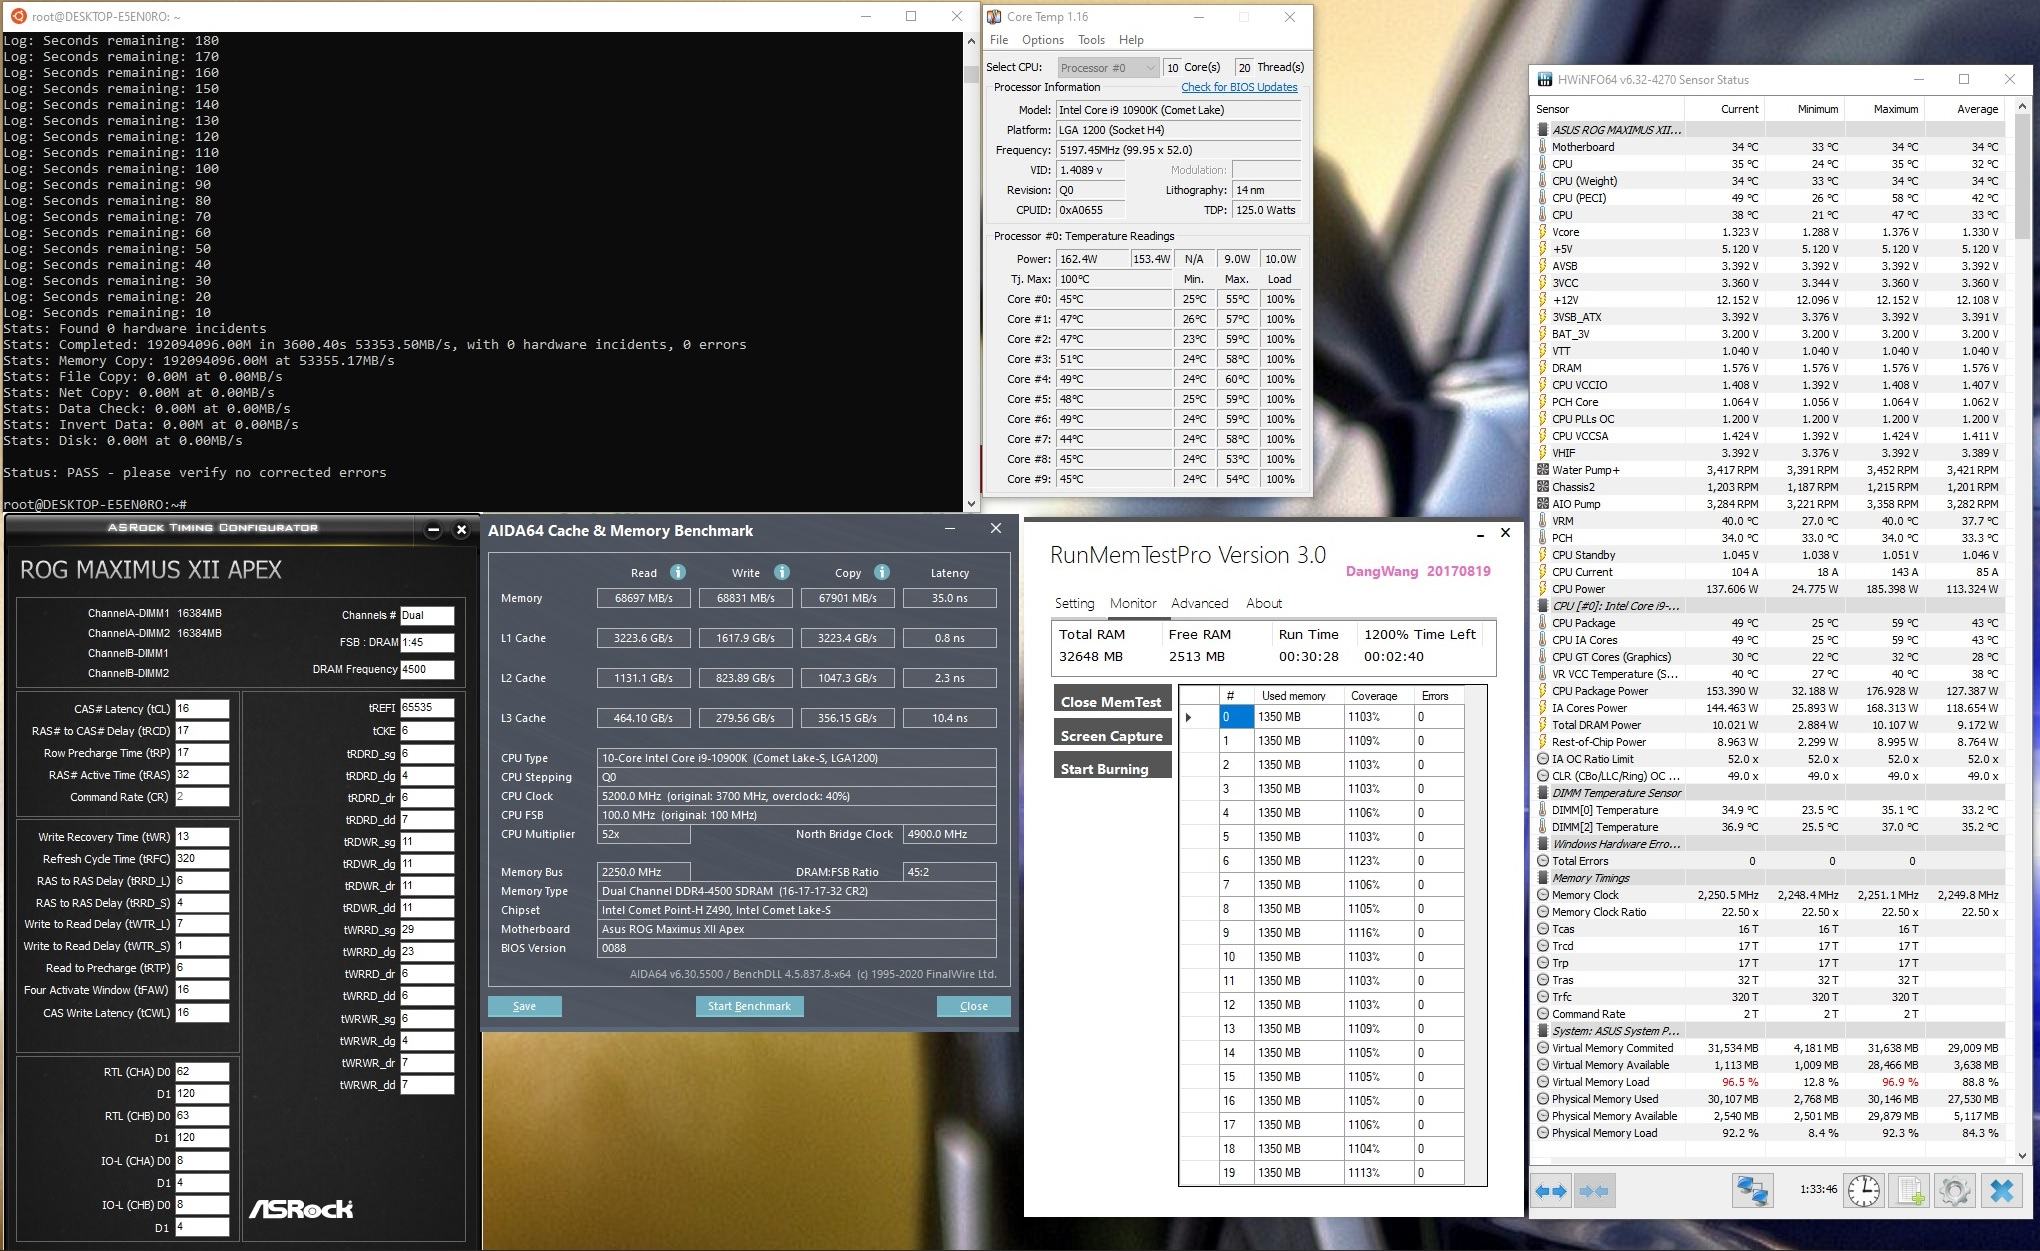2040x1251 pixels.
Task: Click info icon next to Copy
Action: 882,572
